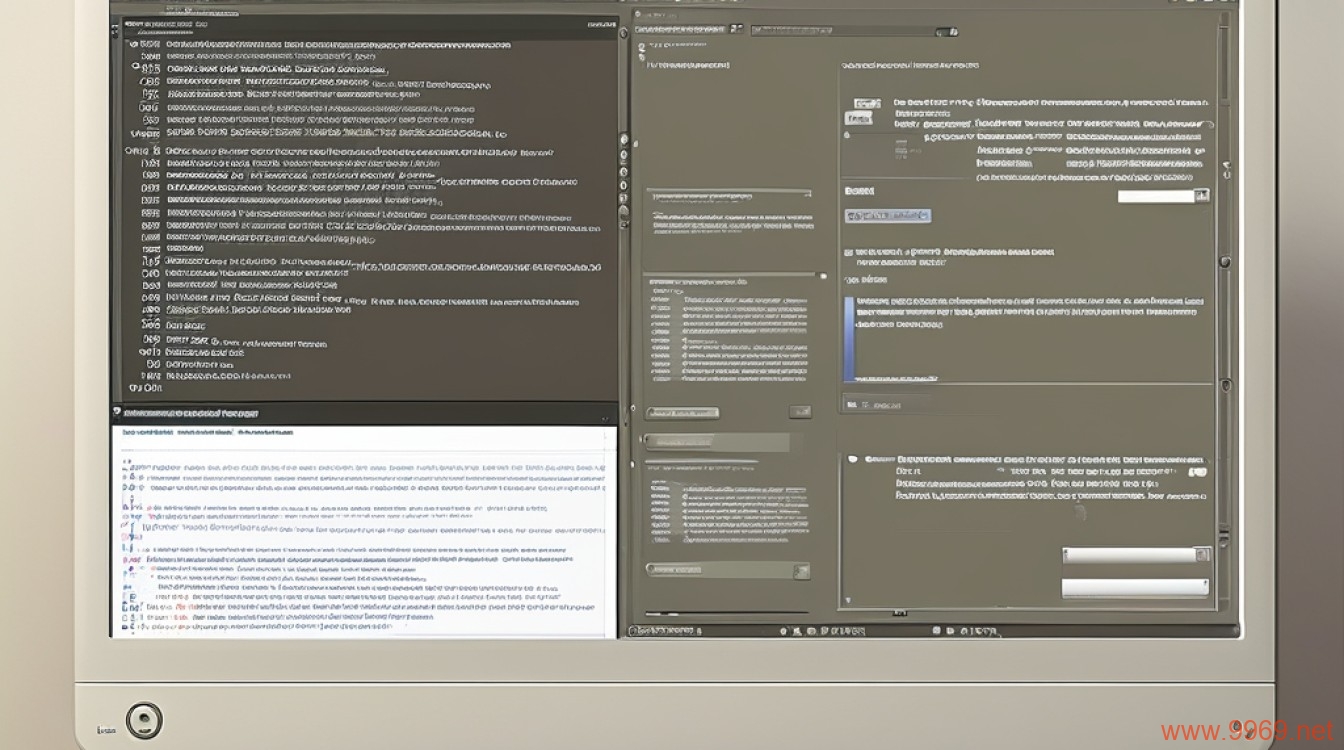Click the blue highlighted button in right panel
Screen dimensions: 1344x750
888,216
